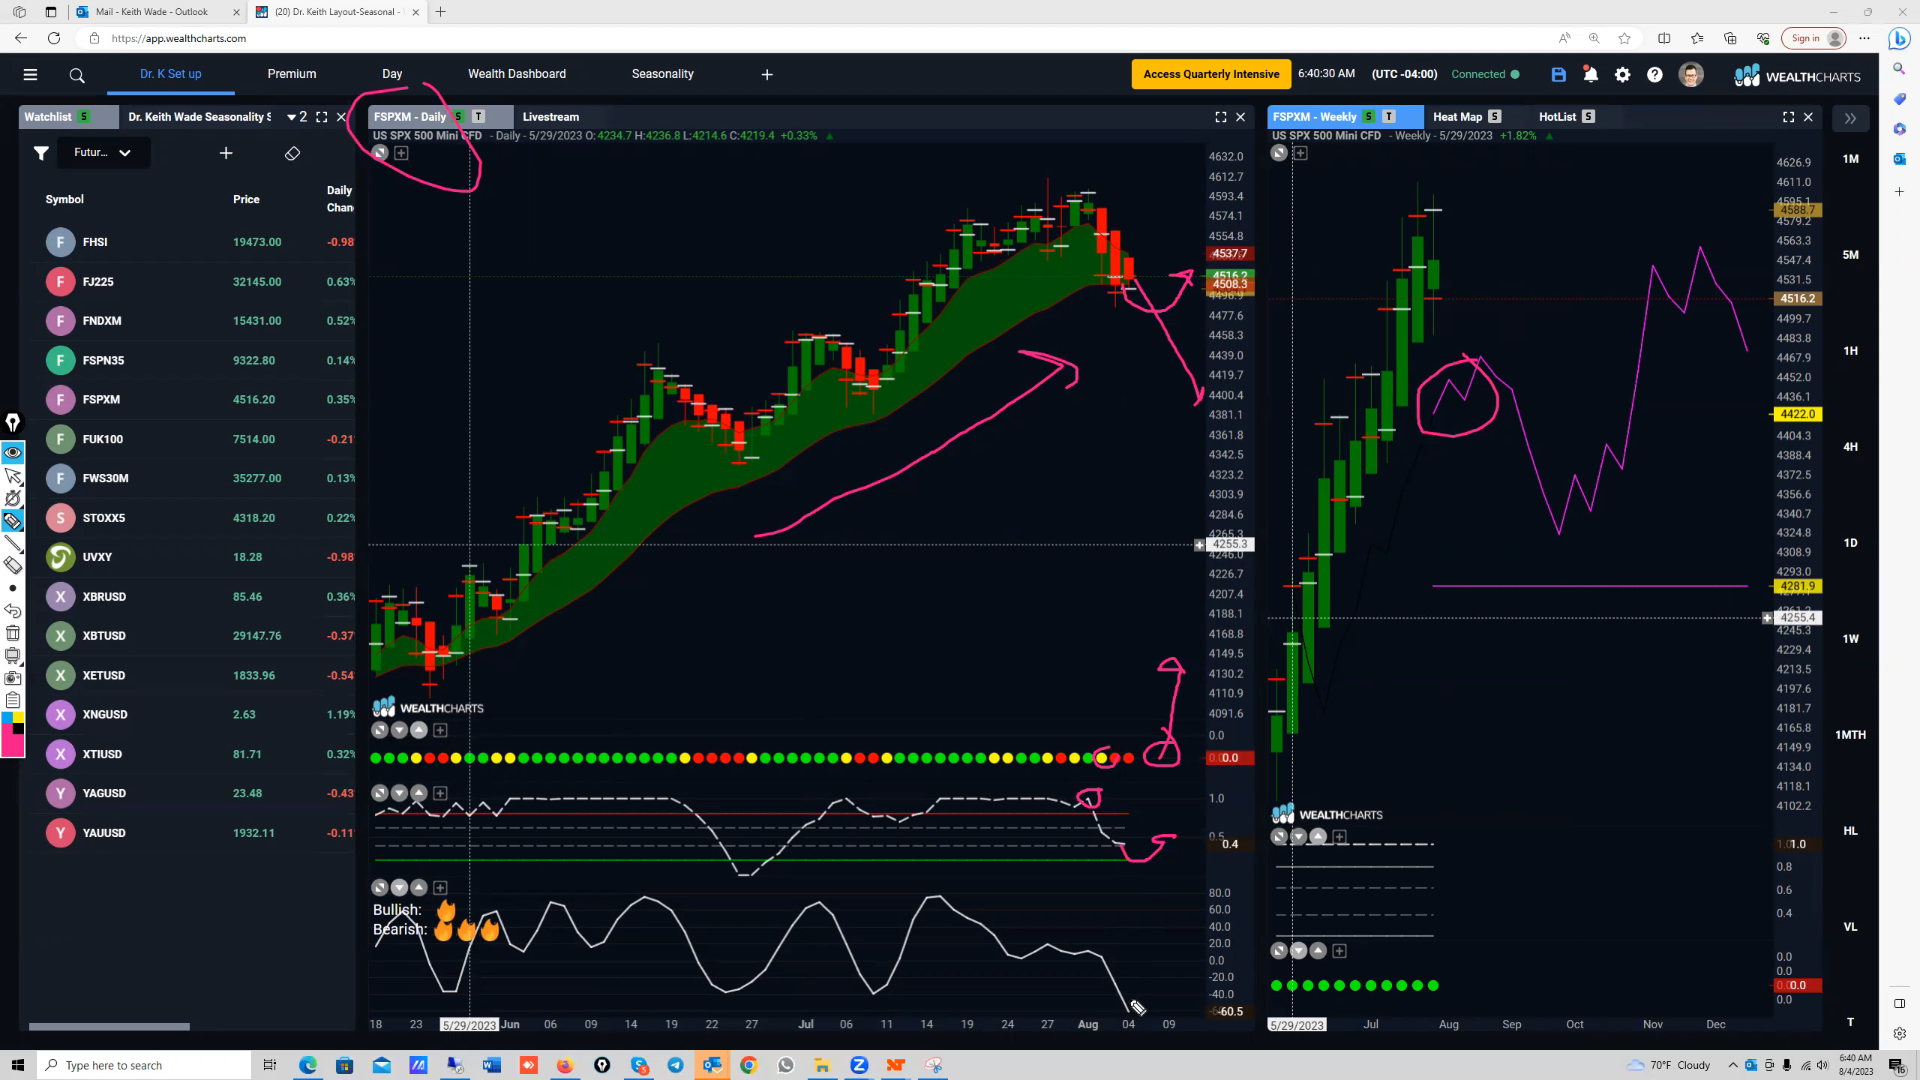Move the colored-dots indicator pane up
Viewport: 1920px width, 1080px height.
[419, 730]
